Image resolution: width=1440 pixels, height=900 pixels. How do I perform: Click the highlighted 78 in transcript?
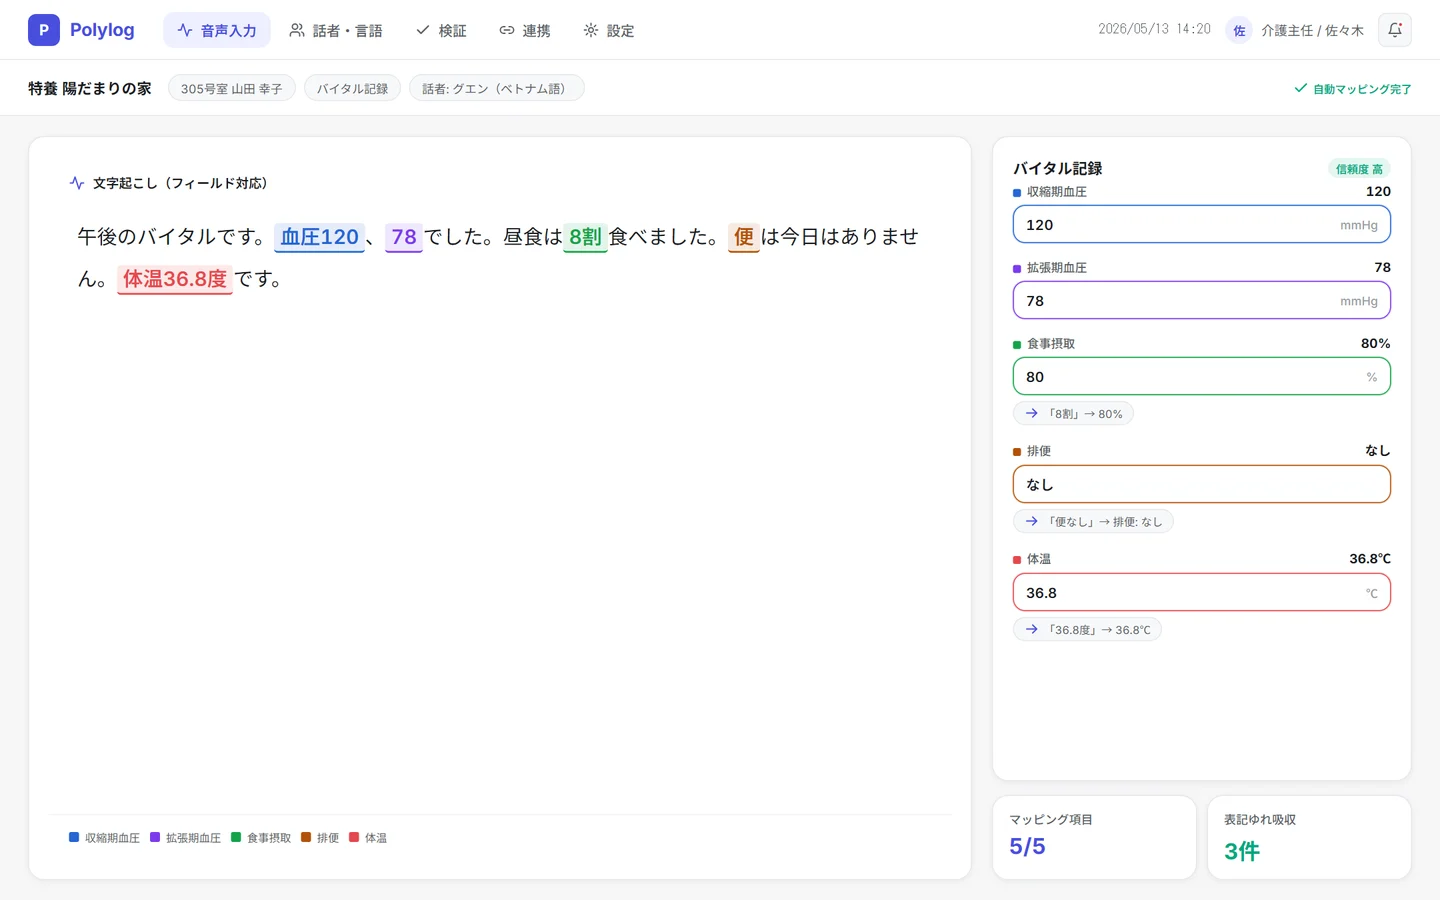(x=404, y=237)
